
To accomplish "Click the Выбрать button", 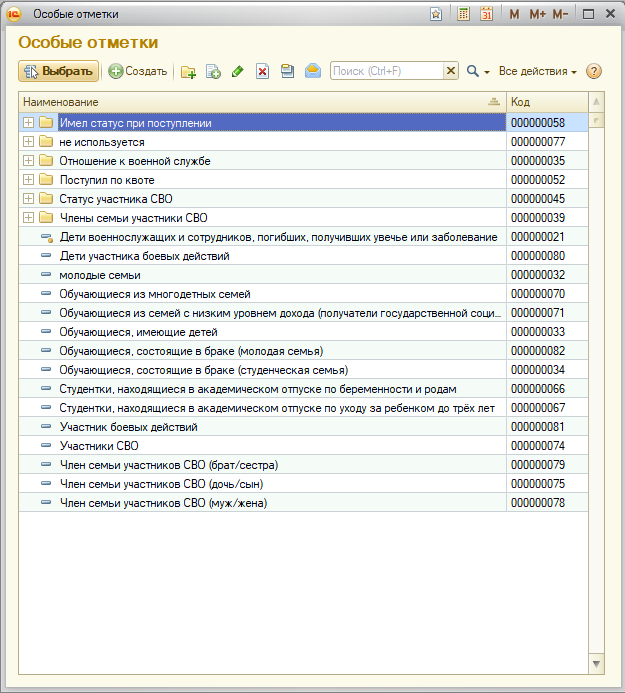I will (59, 71).
